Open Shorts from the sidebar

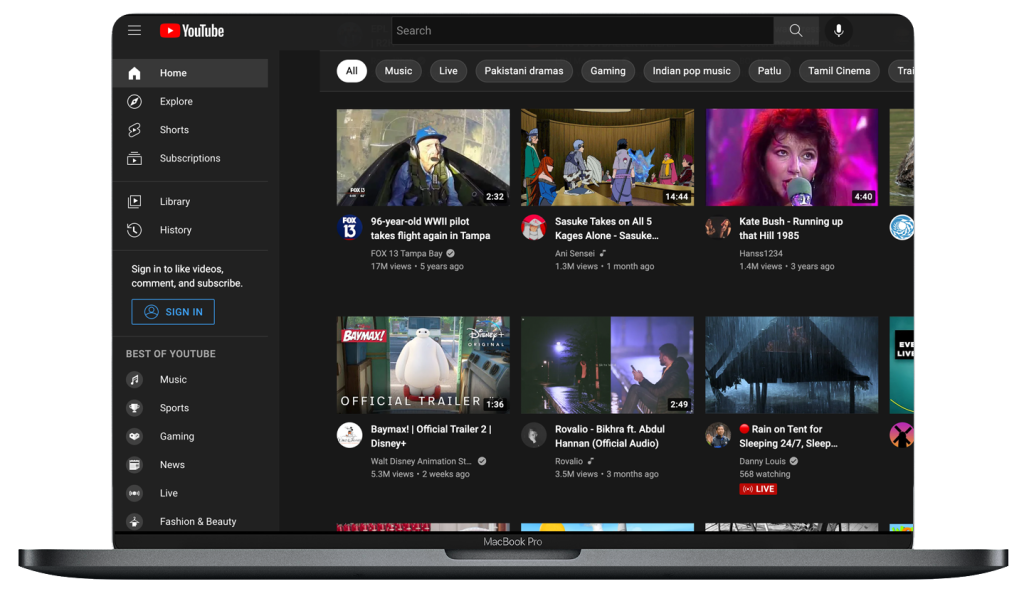point(191,130)
